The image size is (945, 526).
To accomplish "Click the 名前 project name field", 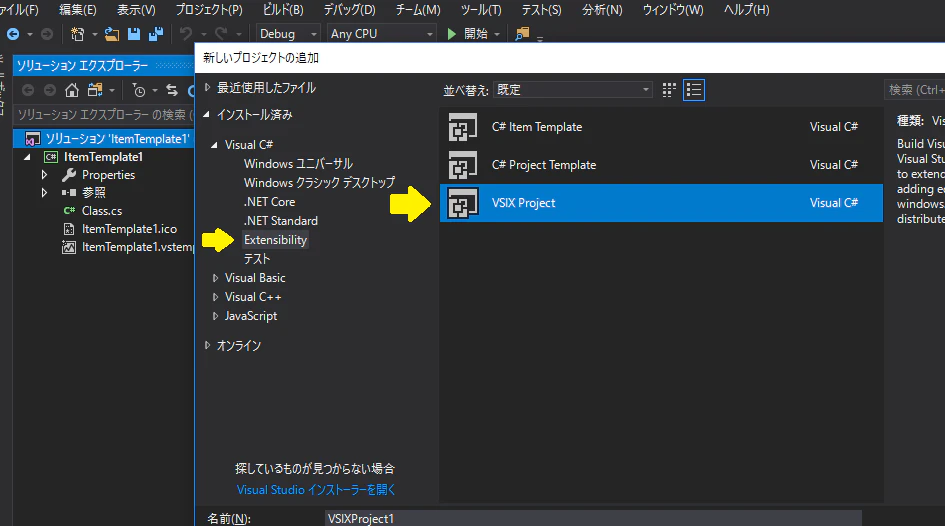I will [593, 518].
